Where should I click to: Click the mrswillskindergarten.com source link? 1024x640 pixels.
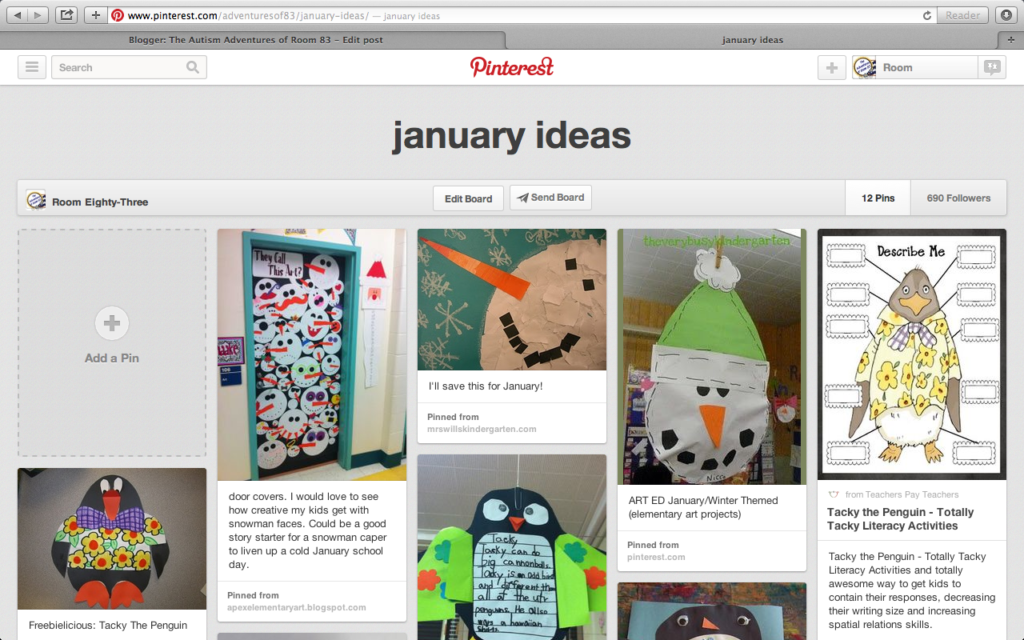pos(481,429)
